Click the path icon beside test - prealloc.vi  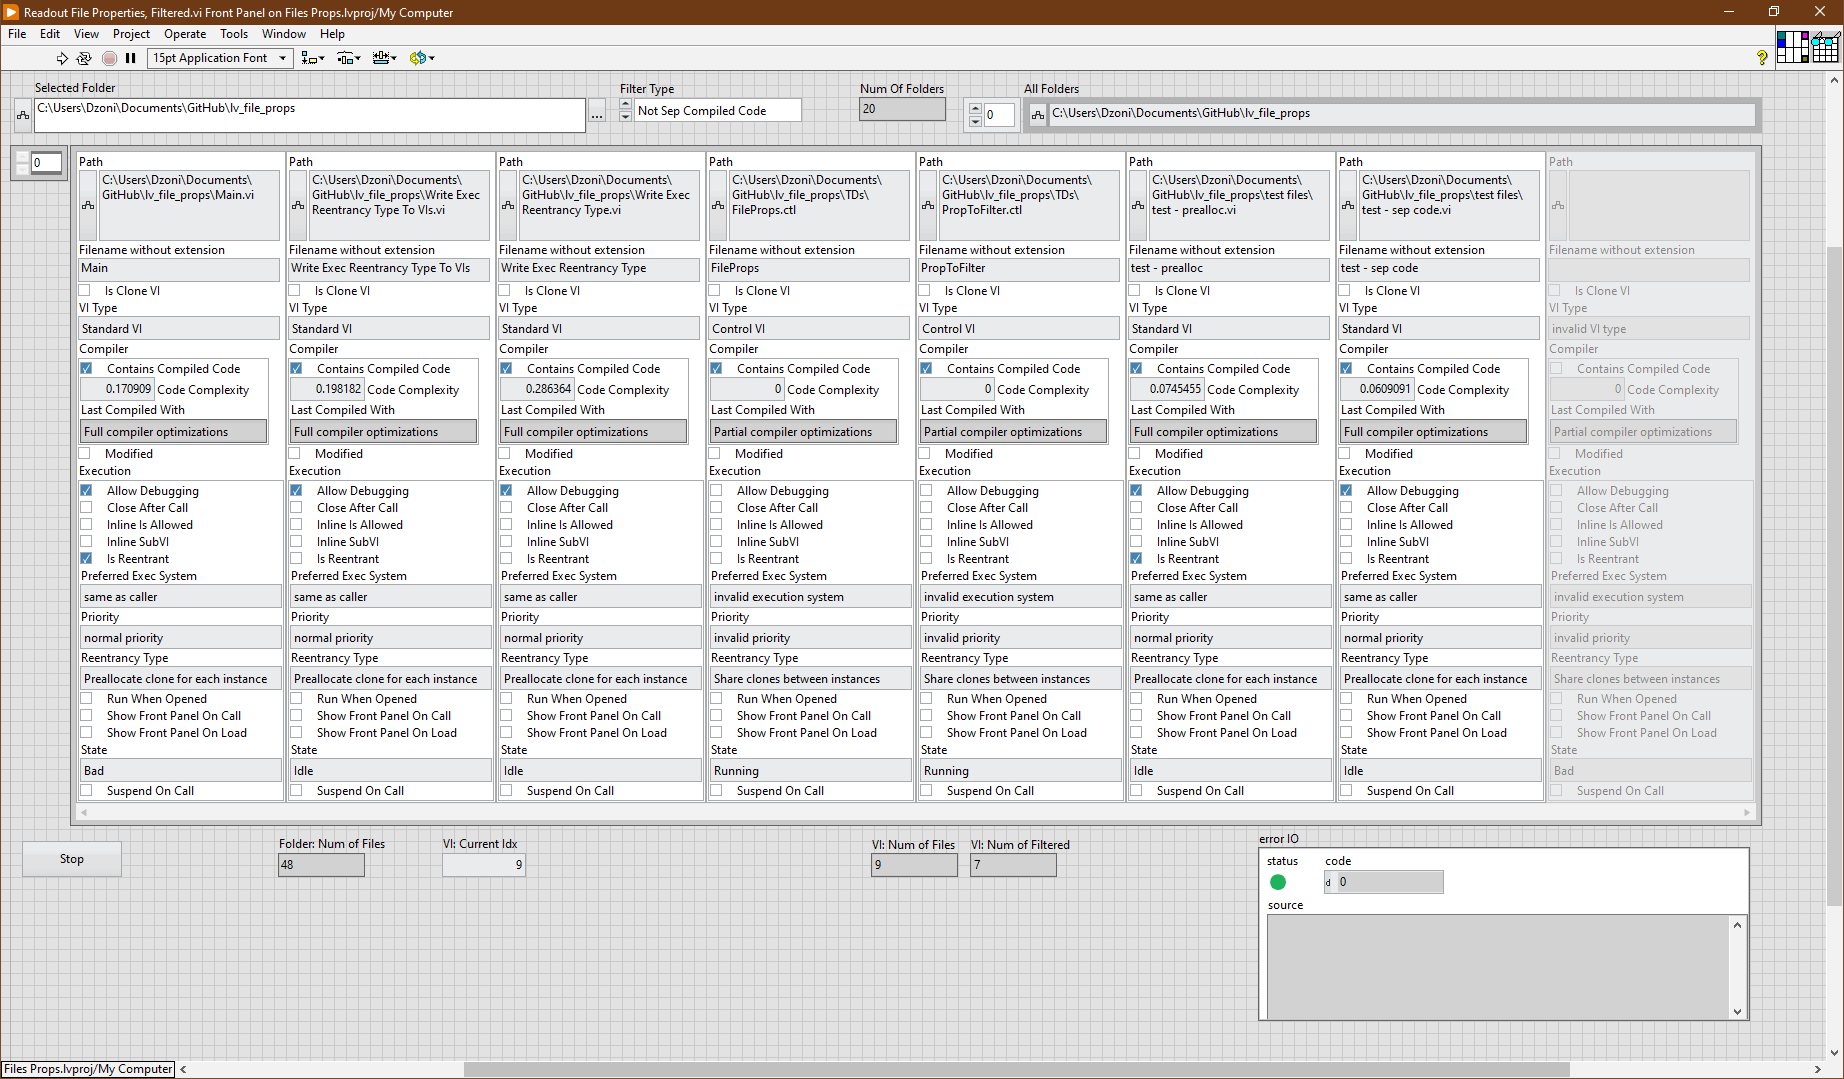pos(1138,205)
